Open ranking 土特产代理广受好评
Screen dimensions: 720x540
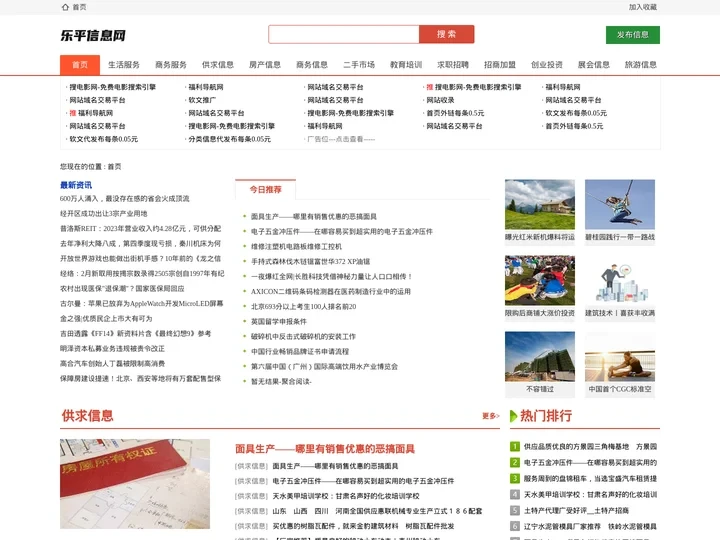[x=576, y=511]
